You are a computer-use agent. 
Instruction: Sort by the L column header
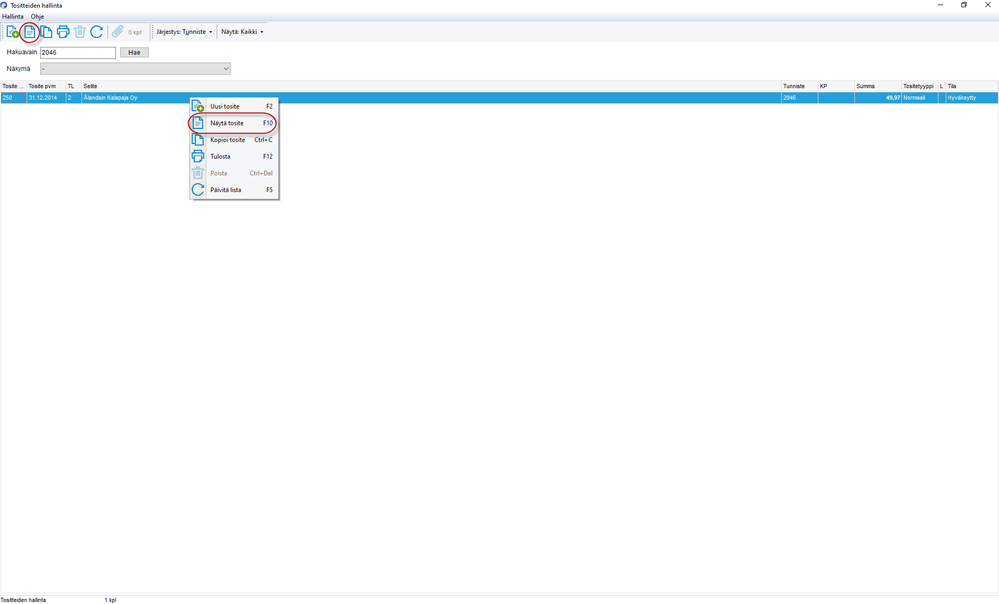click(942, 86)
